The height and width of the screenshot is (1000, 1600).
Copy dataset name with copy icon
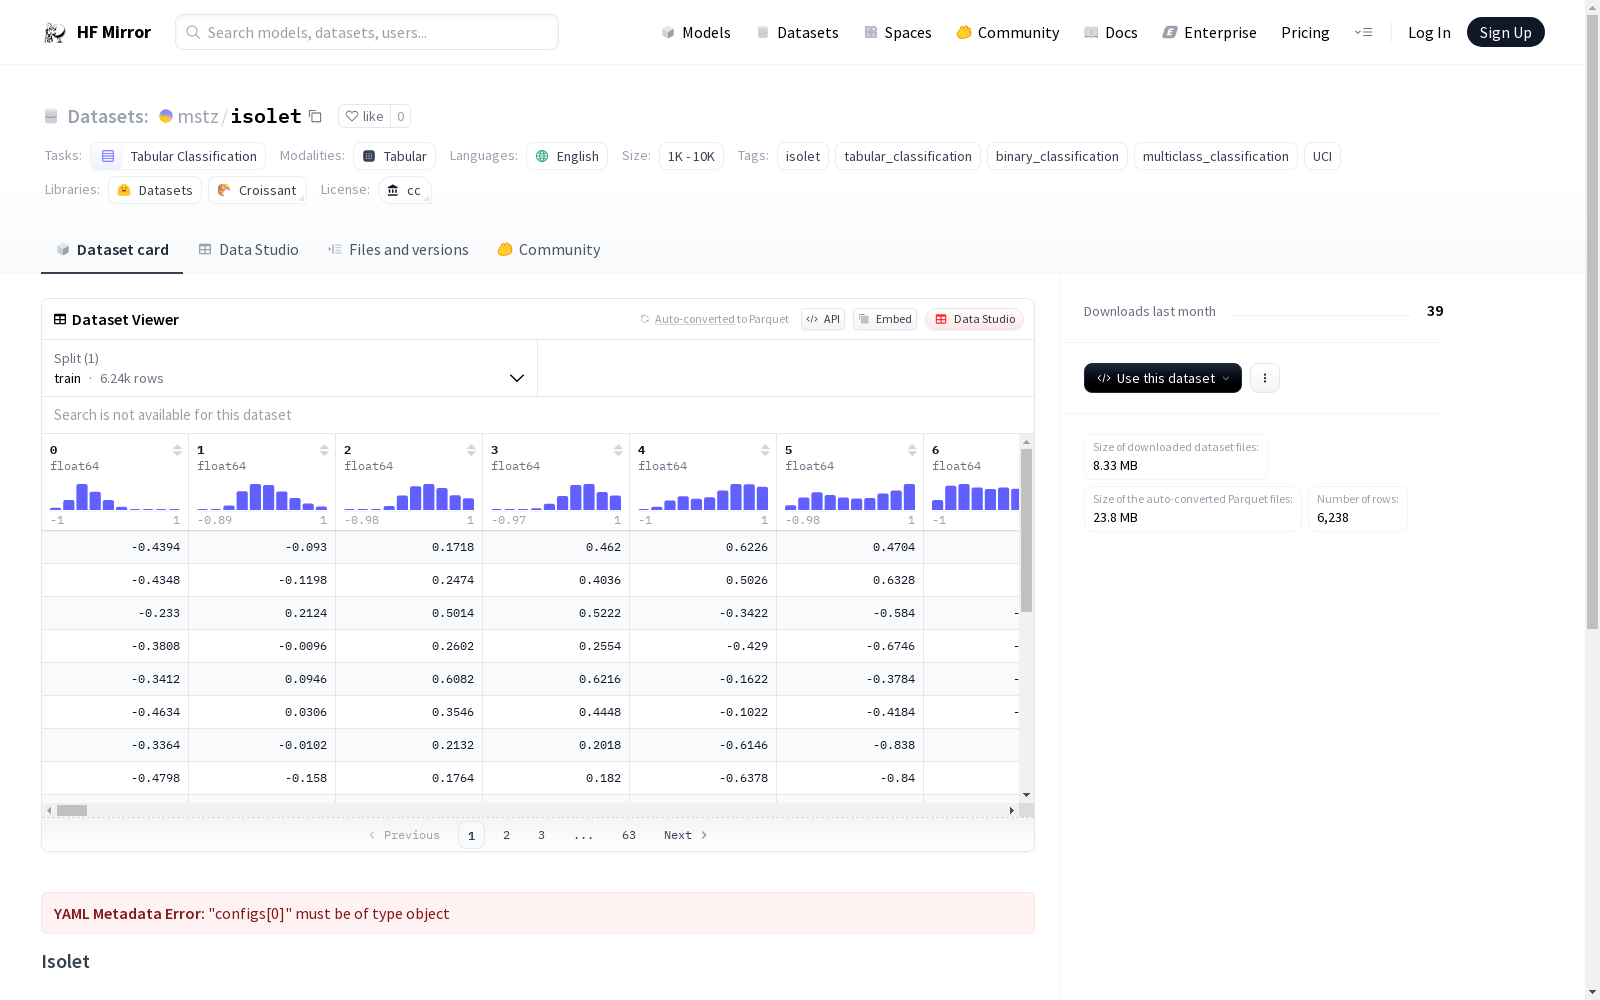click(315, 116)
